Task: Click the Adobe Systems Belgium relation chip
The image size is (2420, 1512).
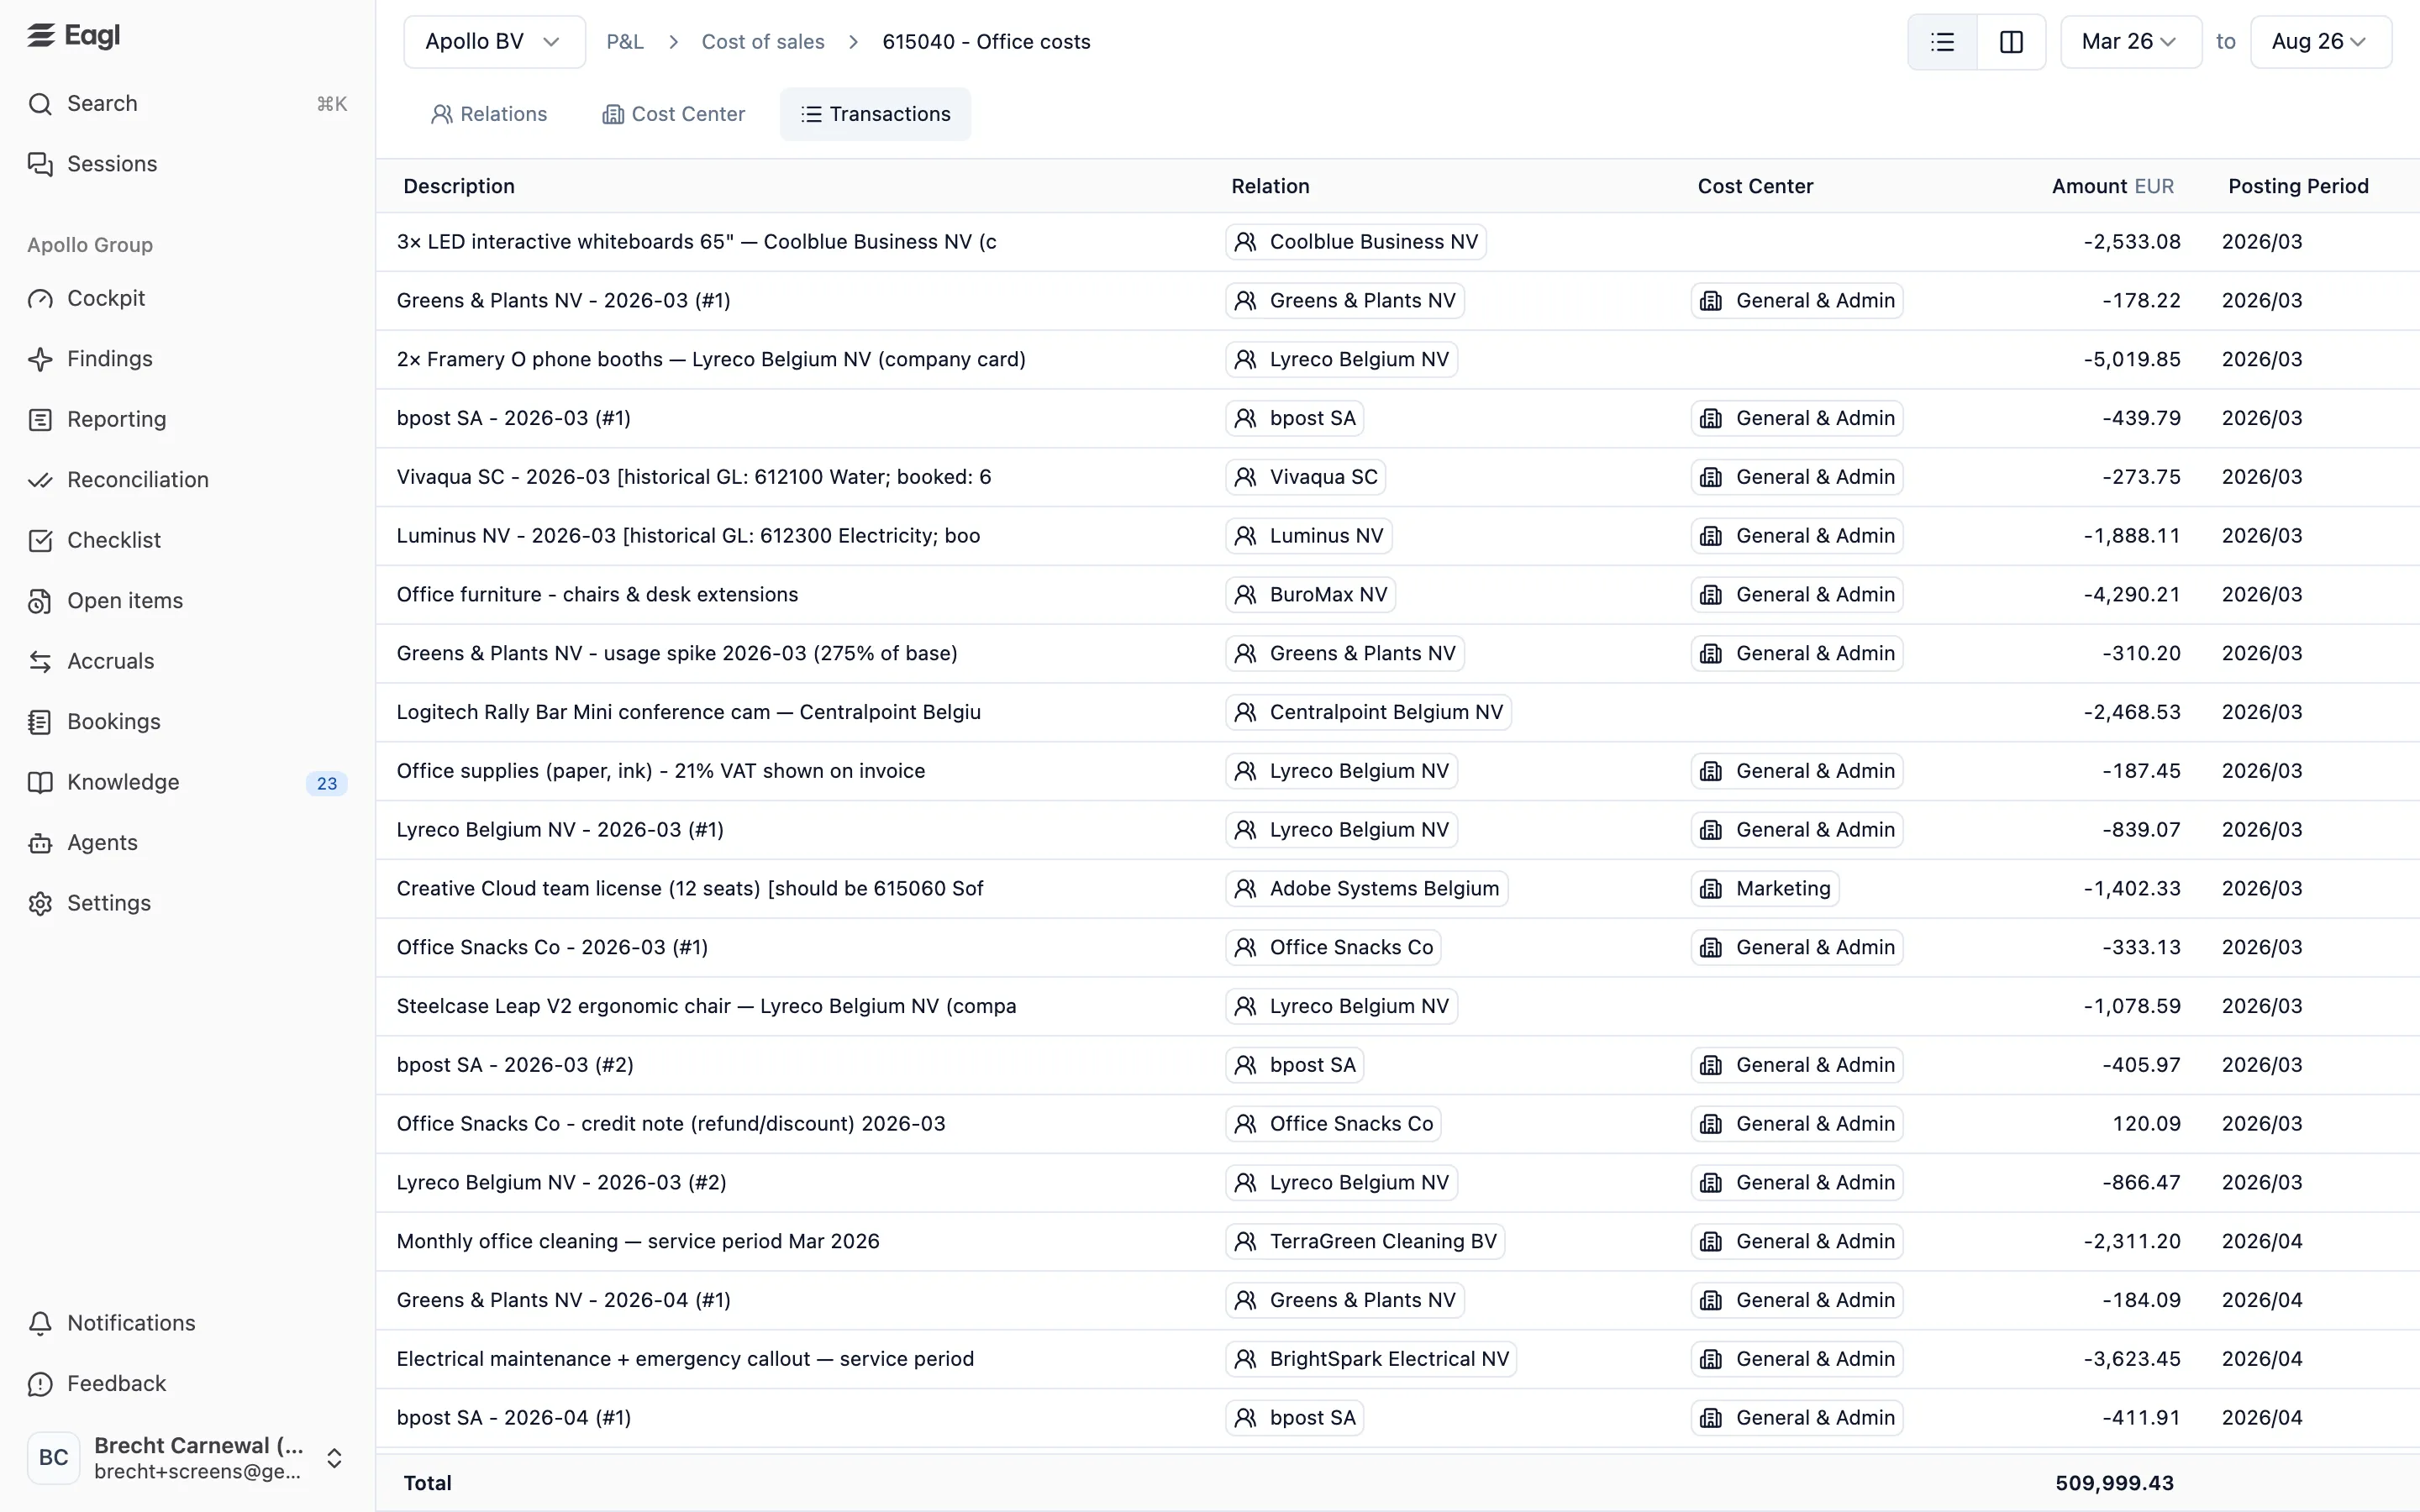Action: pyautogui.click(x=1366, y=889)
